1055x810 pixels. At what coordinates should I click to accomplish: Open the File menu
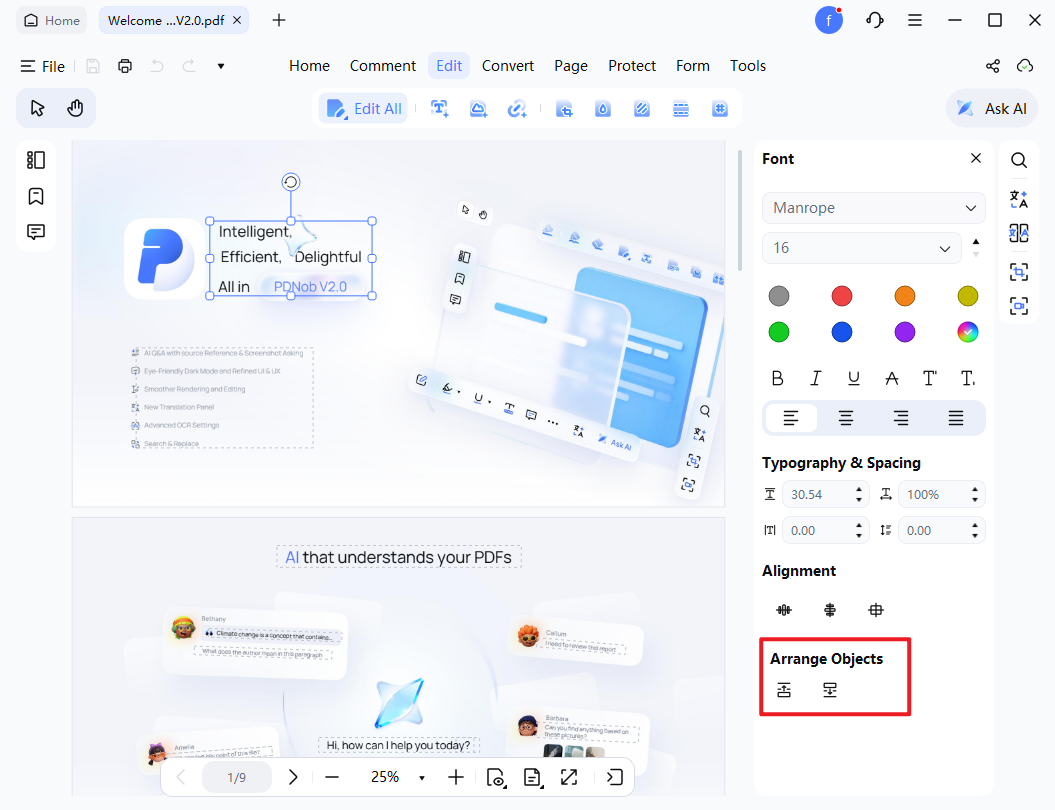(x=42, y=66)
